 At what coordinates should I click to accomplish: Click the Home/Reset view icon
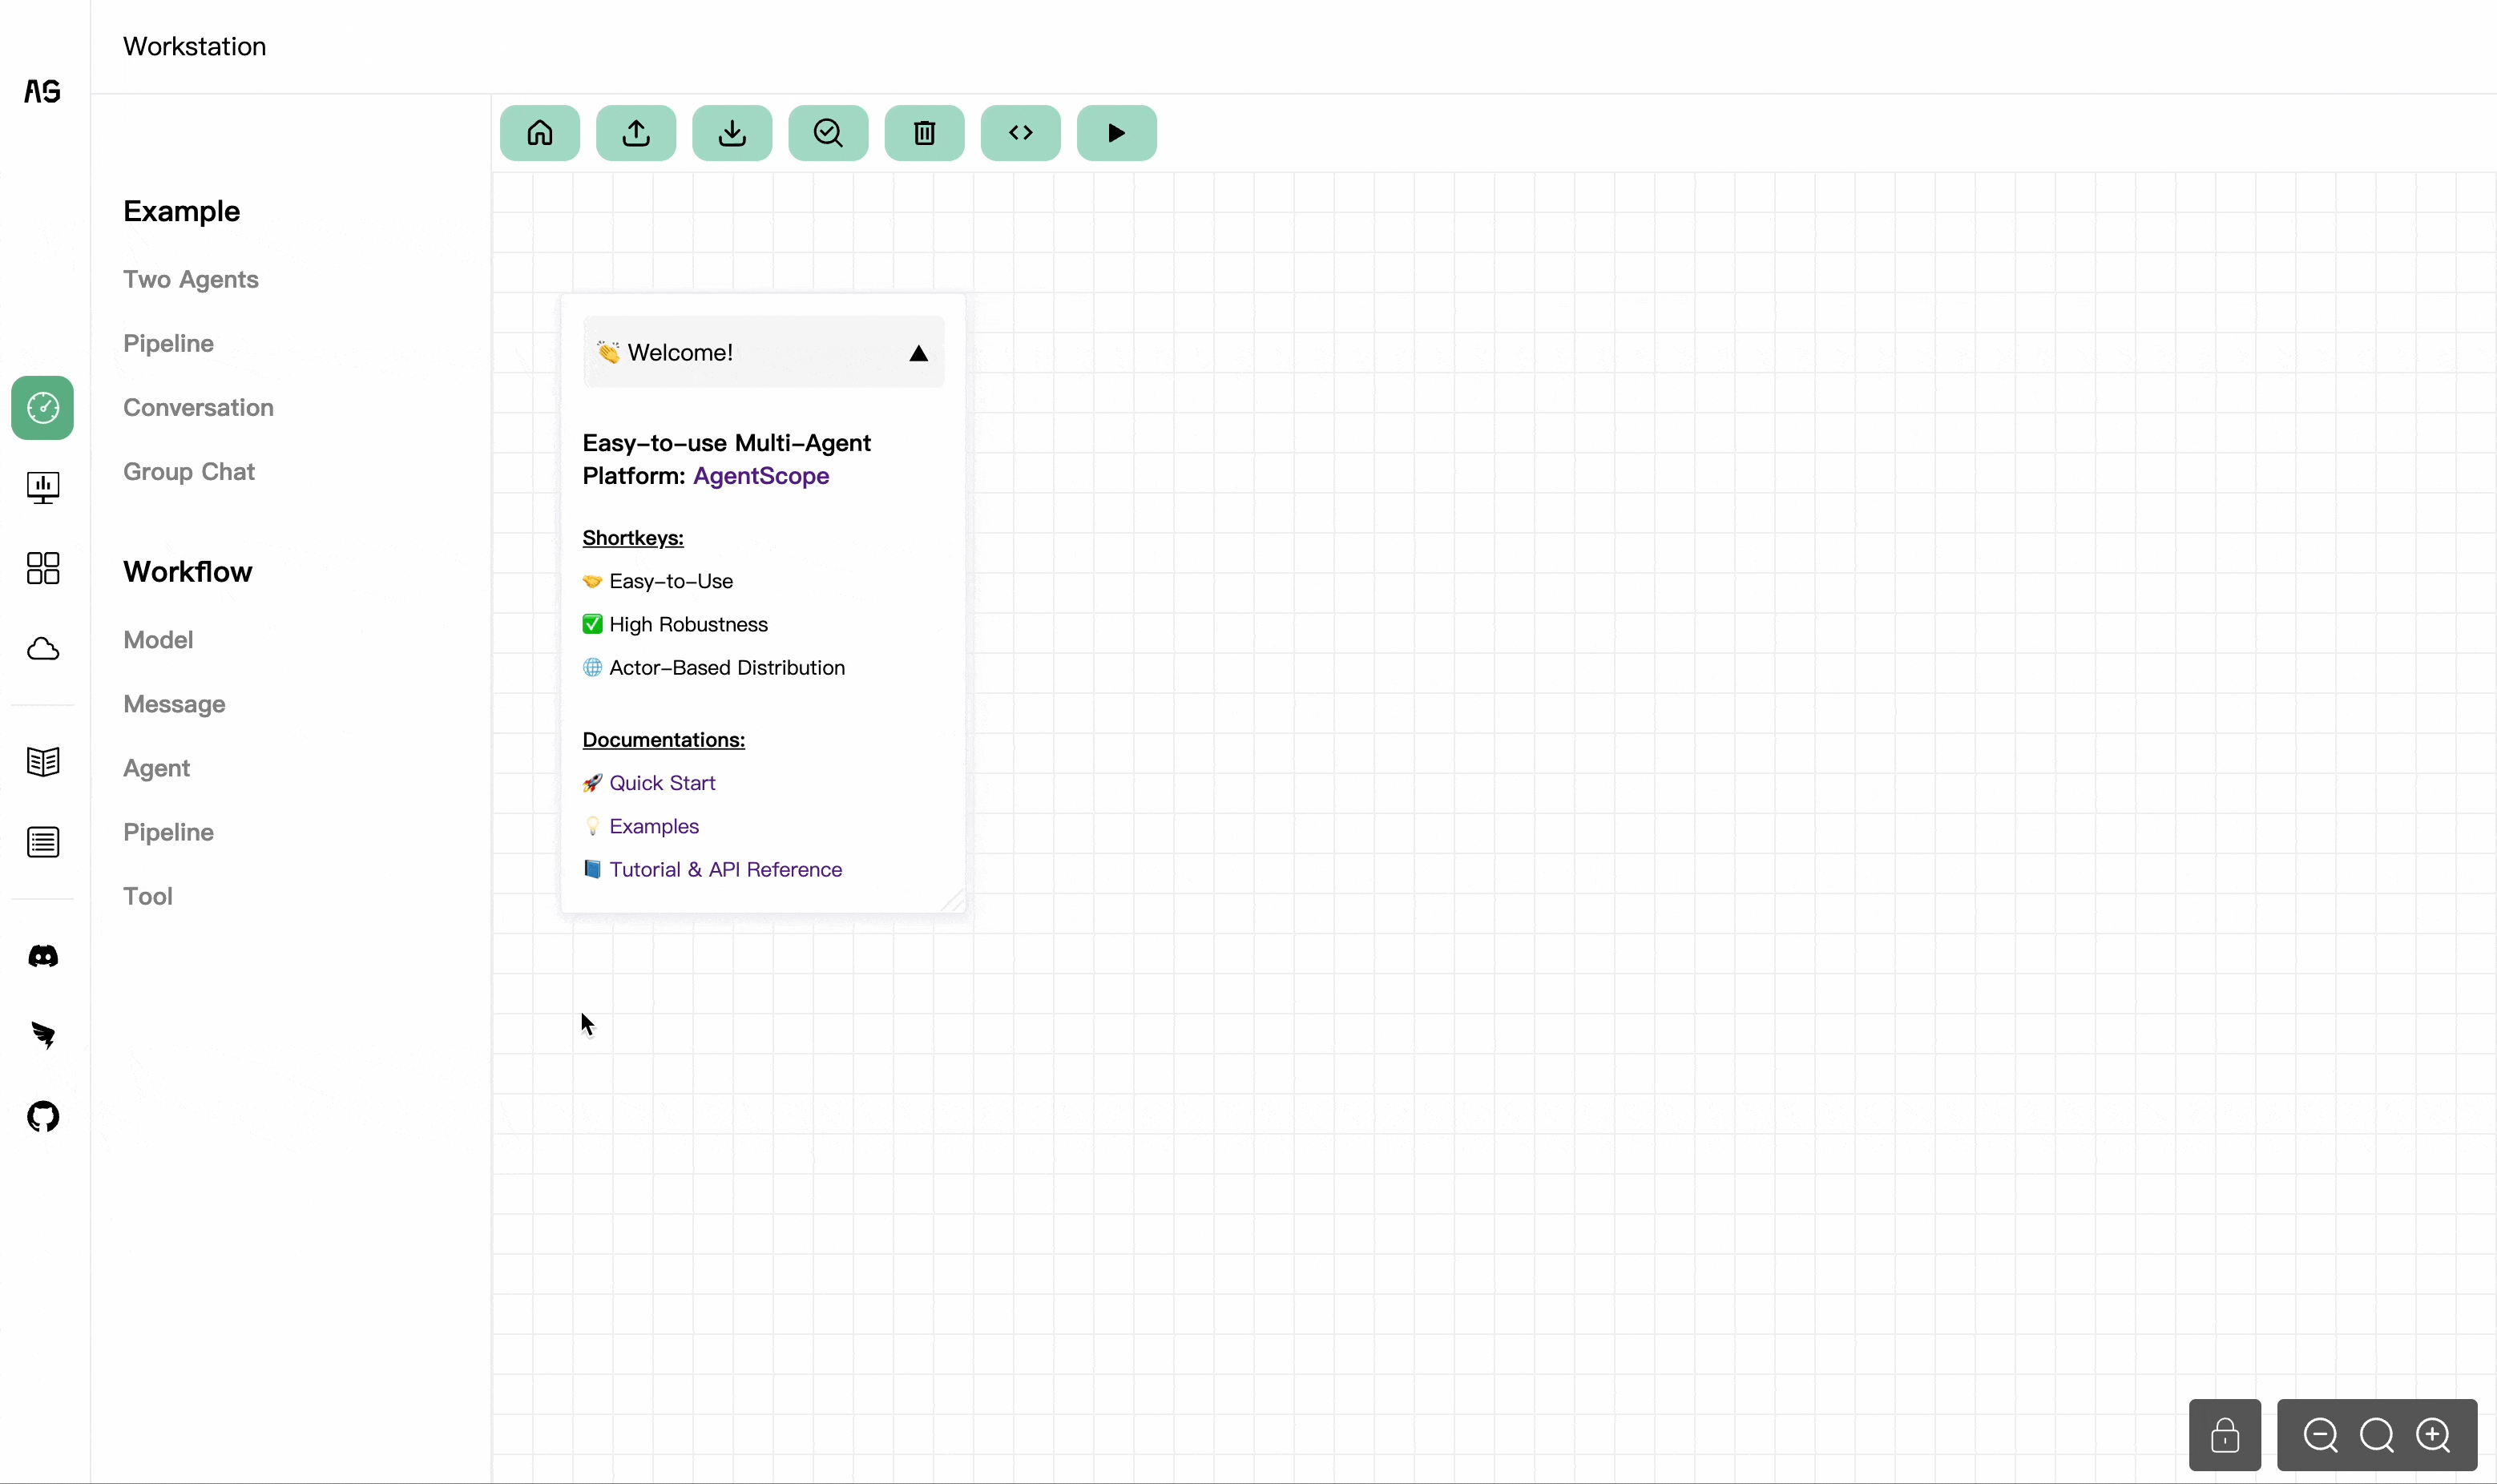click(x=540, y=132)
